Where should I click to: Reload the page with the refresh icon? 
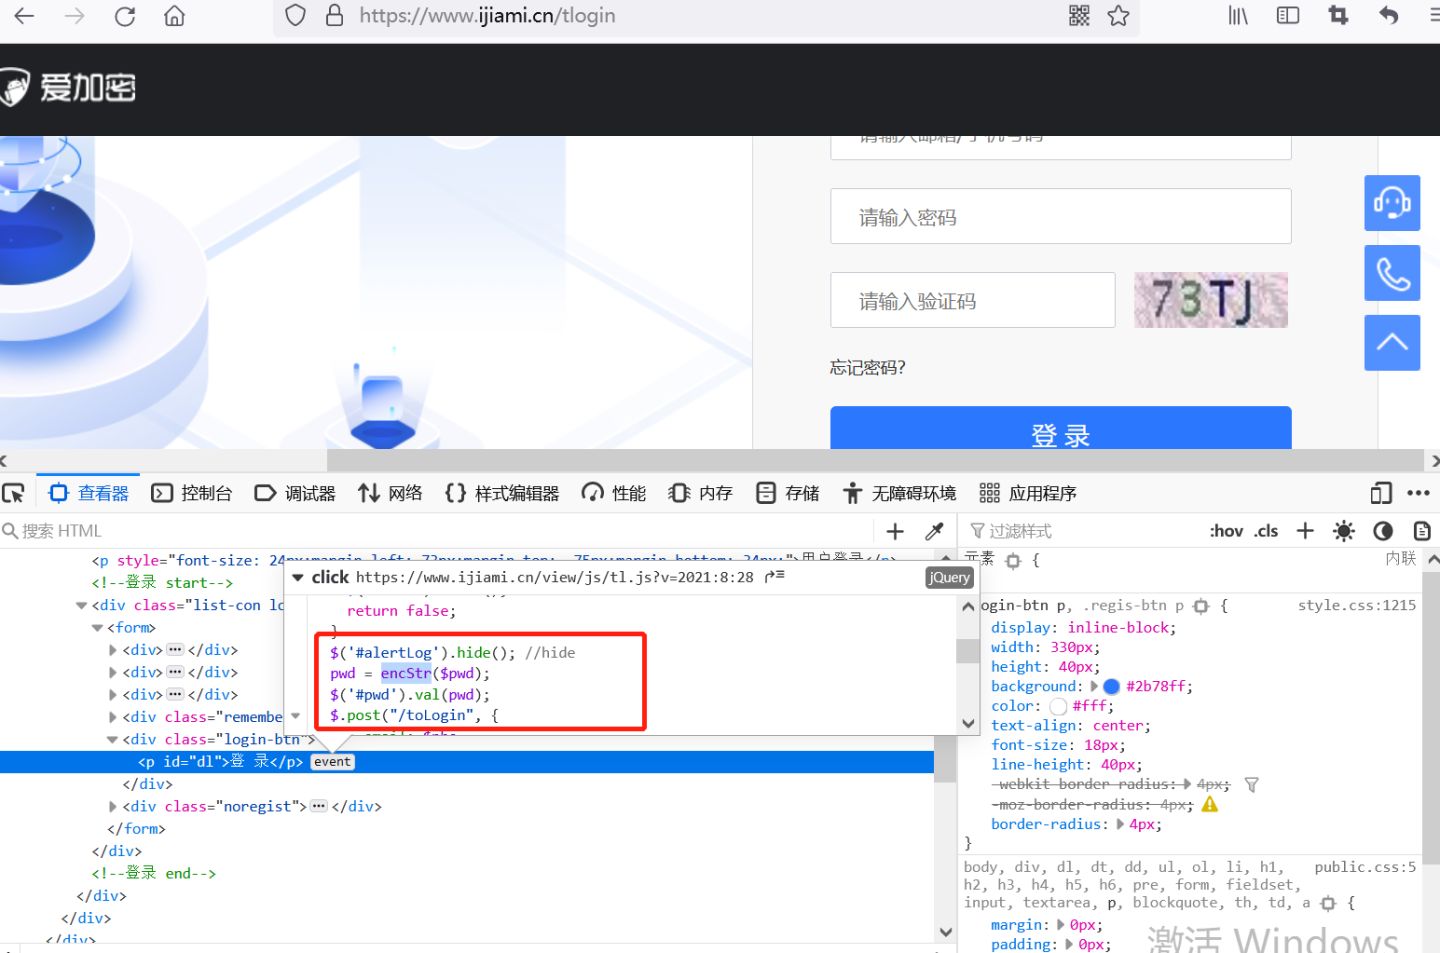tap(125, 16)
